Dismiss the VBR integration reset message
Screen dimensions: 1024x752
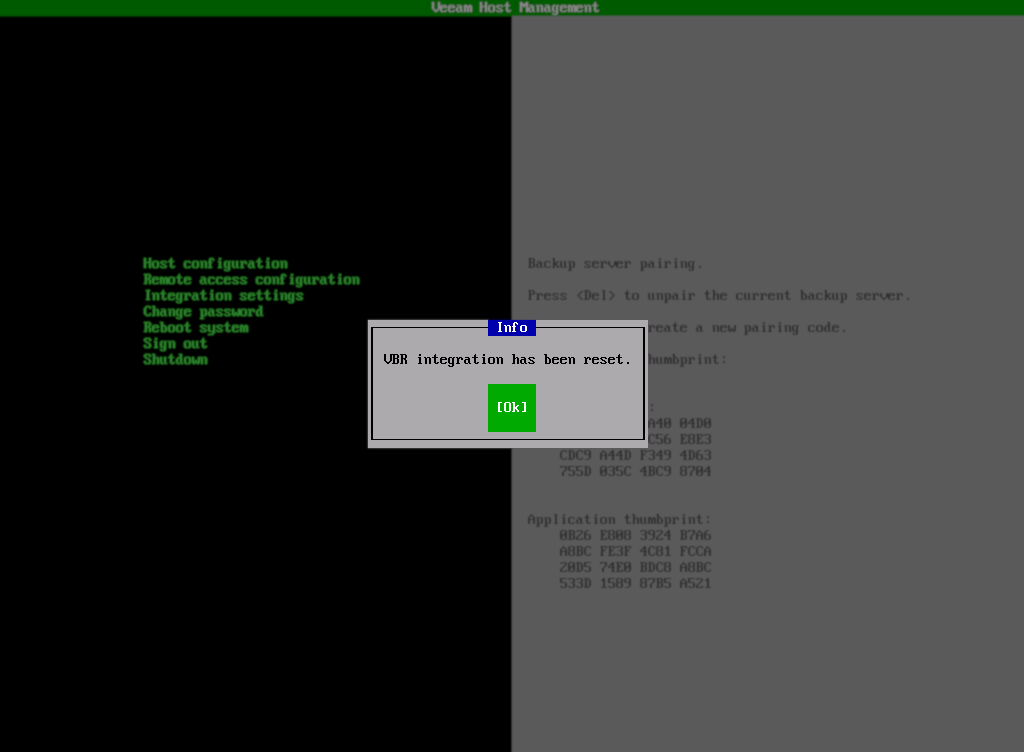[511, 407]
